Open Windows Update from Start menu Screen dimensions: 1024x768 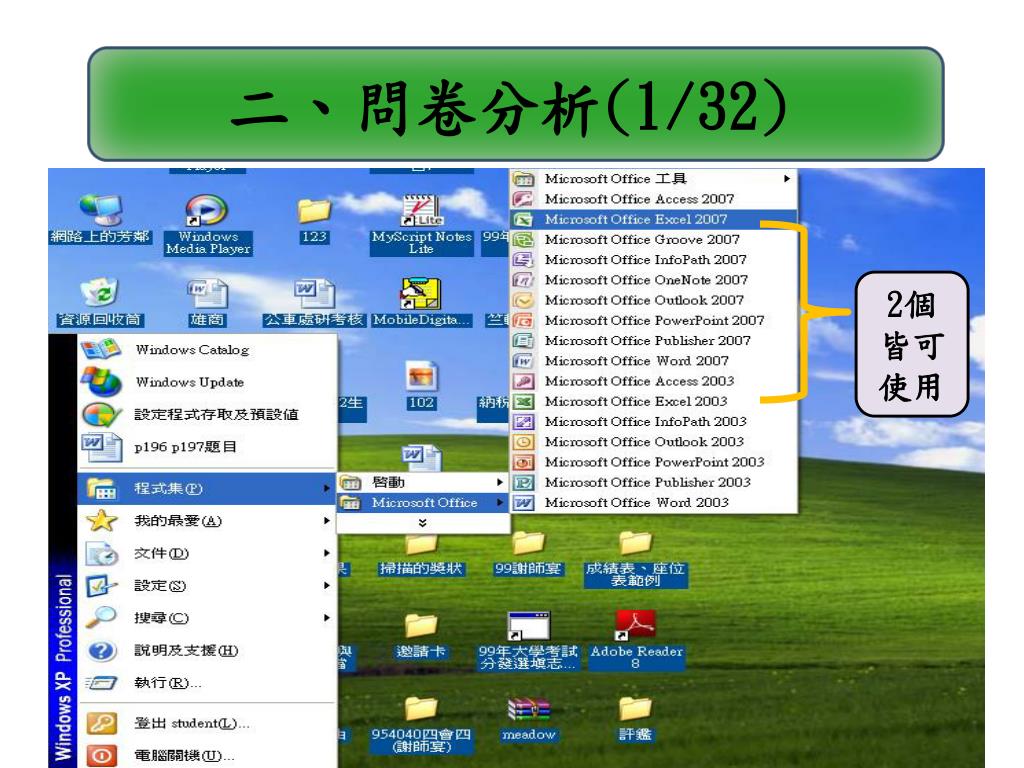(207, 382)
